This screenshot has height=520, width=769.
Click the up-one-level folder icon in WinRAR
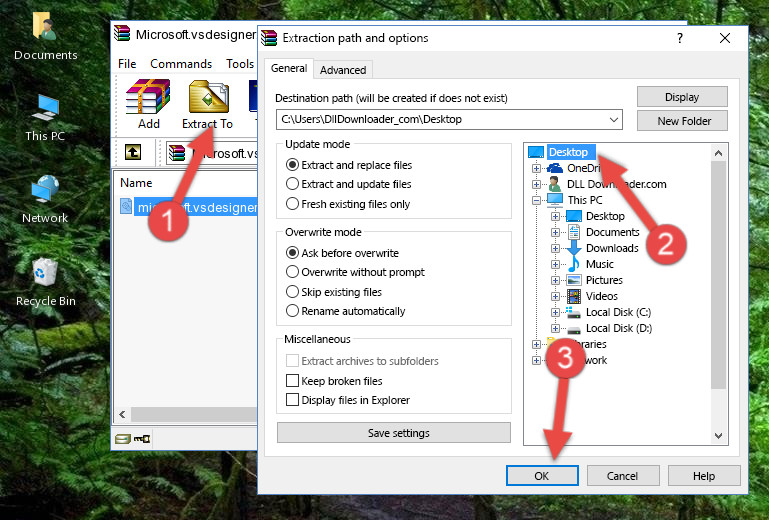coord(133,152)
